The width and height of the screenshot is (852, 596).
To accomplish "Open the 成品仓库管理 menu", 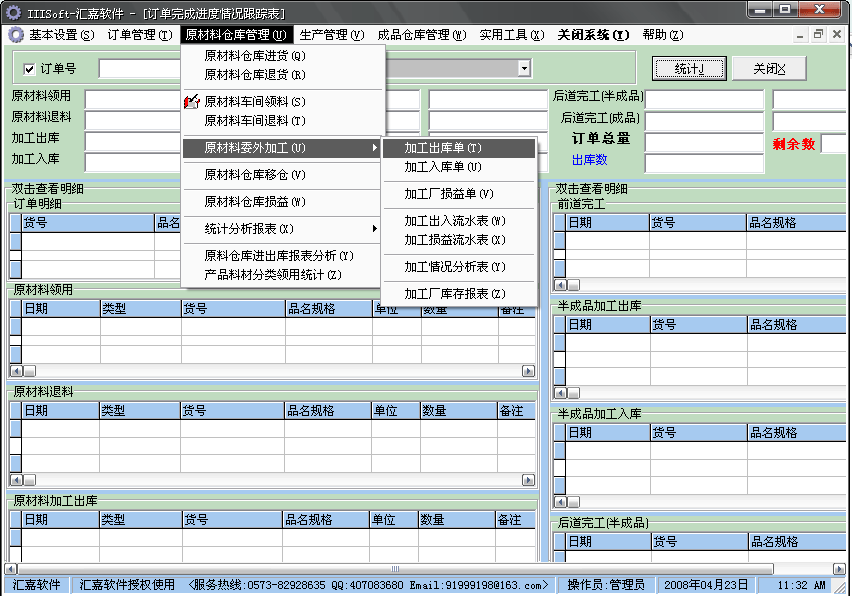I will (x=422, y=35).
